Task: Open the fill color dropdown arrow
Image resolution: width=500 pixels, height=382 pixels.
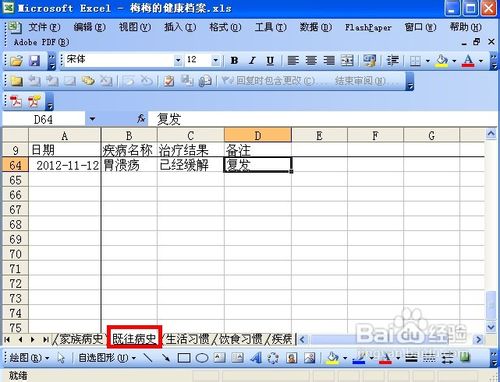Action: [454, 61]
